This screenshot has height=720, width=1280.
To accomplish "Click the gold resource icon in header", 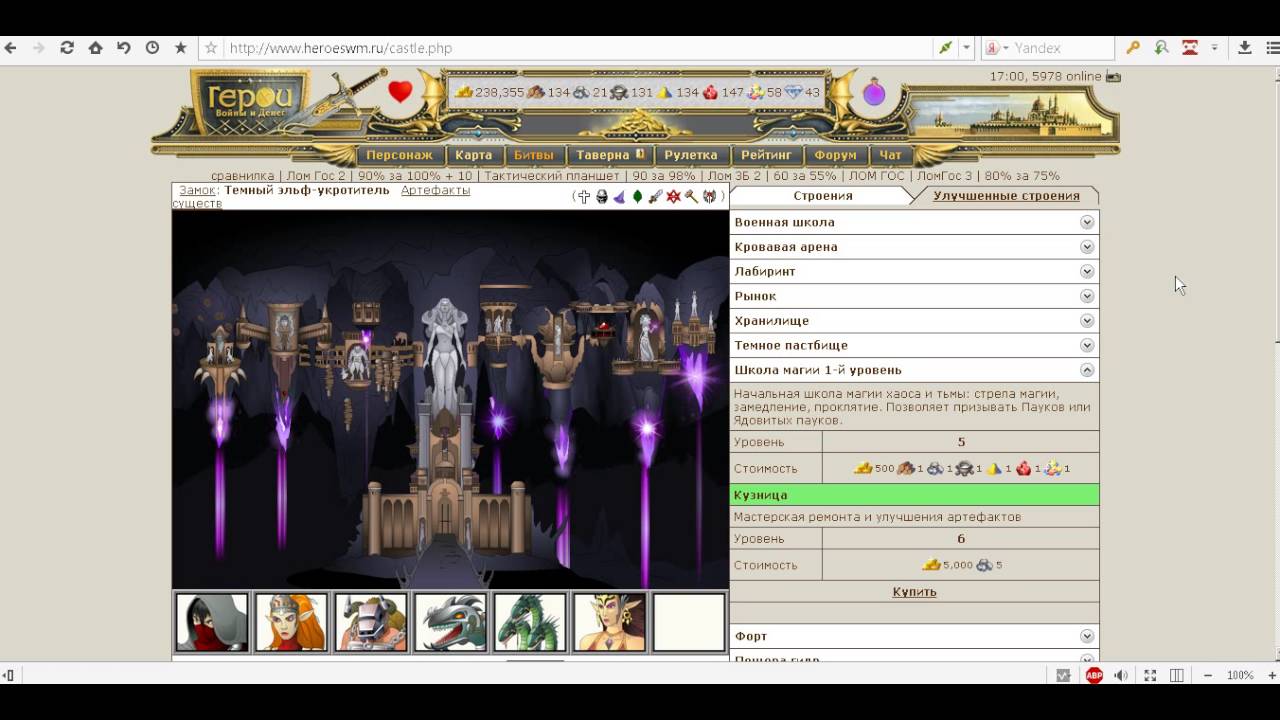I will 464,92.
